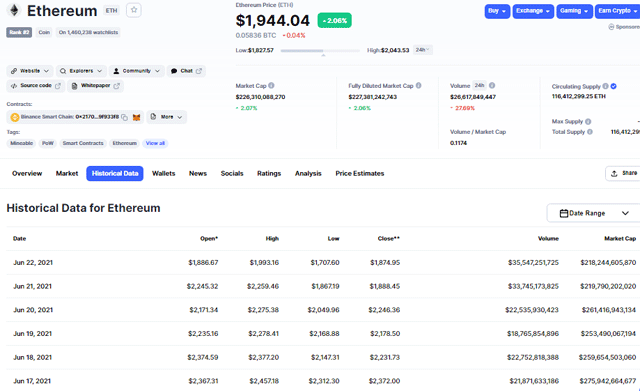Expand the Explorers dropdown
Screen dimensions: 640x391
[x=81, y=71]
